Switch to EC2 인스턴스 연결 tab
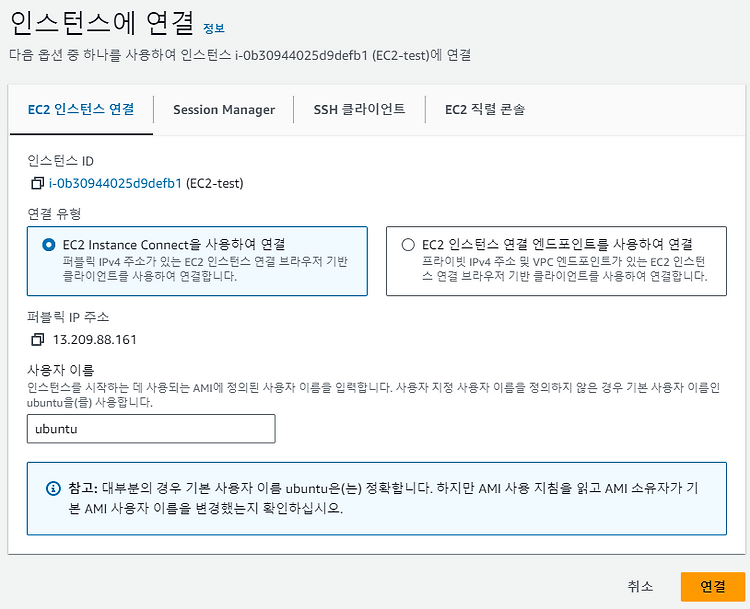Image resolution: width=750 pixels, height=609 pixels. click(x=81, y=110)
